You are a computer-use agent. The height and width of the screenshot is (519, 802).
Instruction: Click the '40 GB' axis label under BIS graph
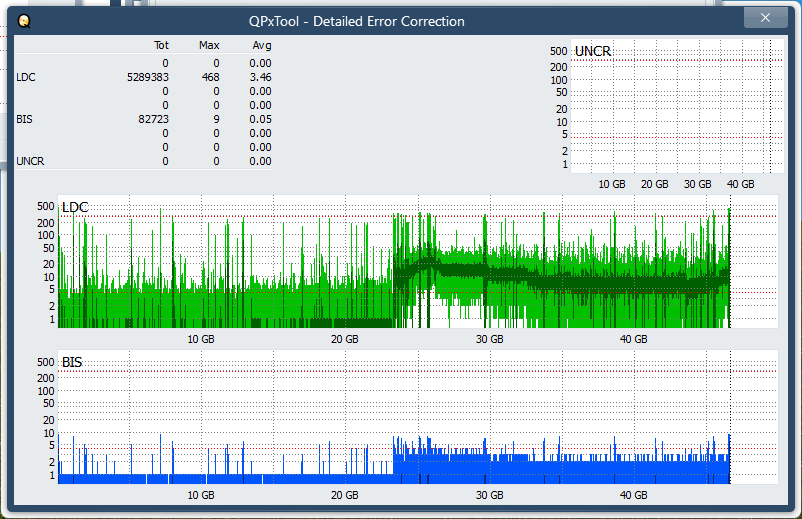pyautogui.click(x=634, y=495)
